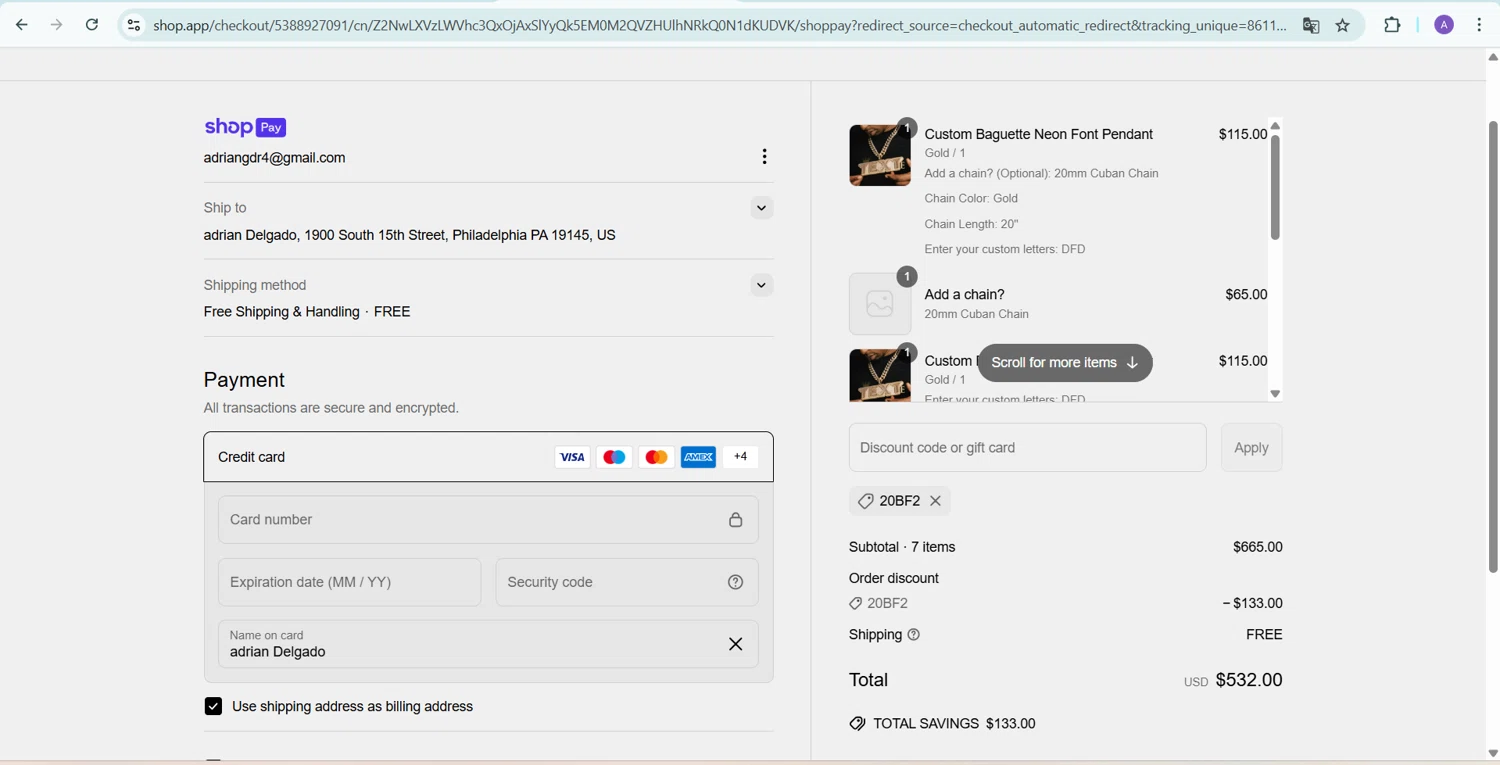The height and width of the screenshot is (765, 1500).
Task: Click the American Express icon
Action: [698, 457]
